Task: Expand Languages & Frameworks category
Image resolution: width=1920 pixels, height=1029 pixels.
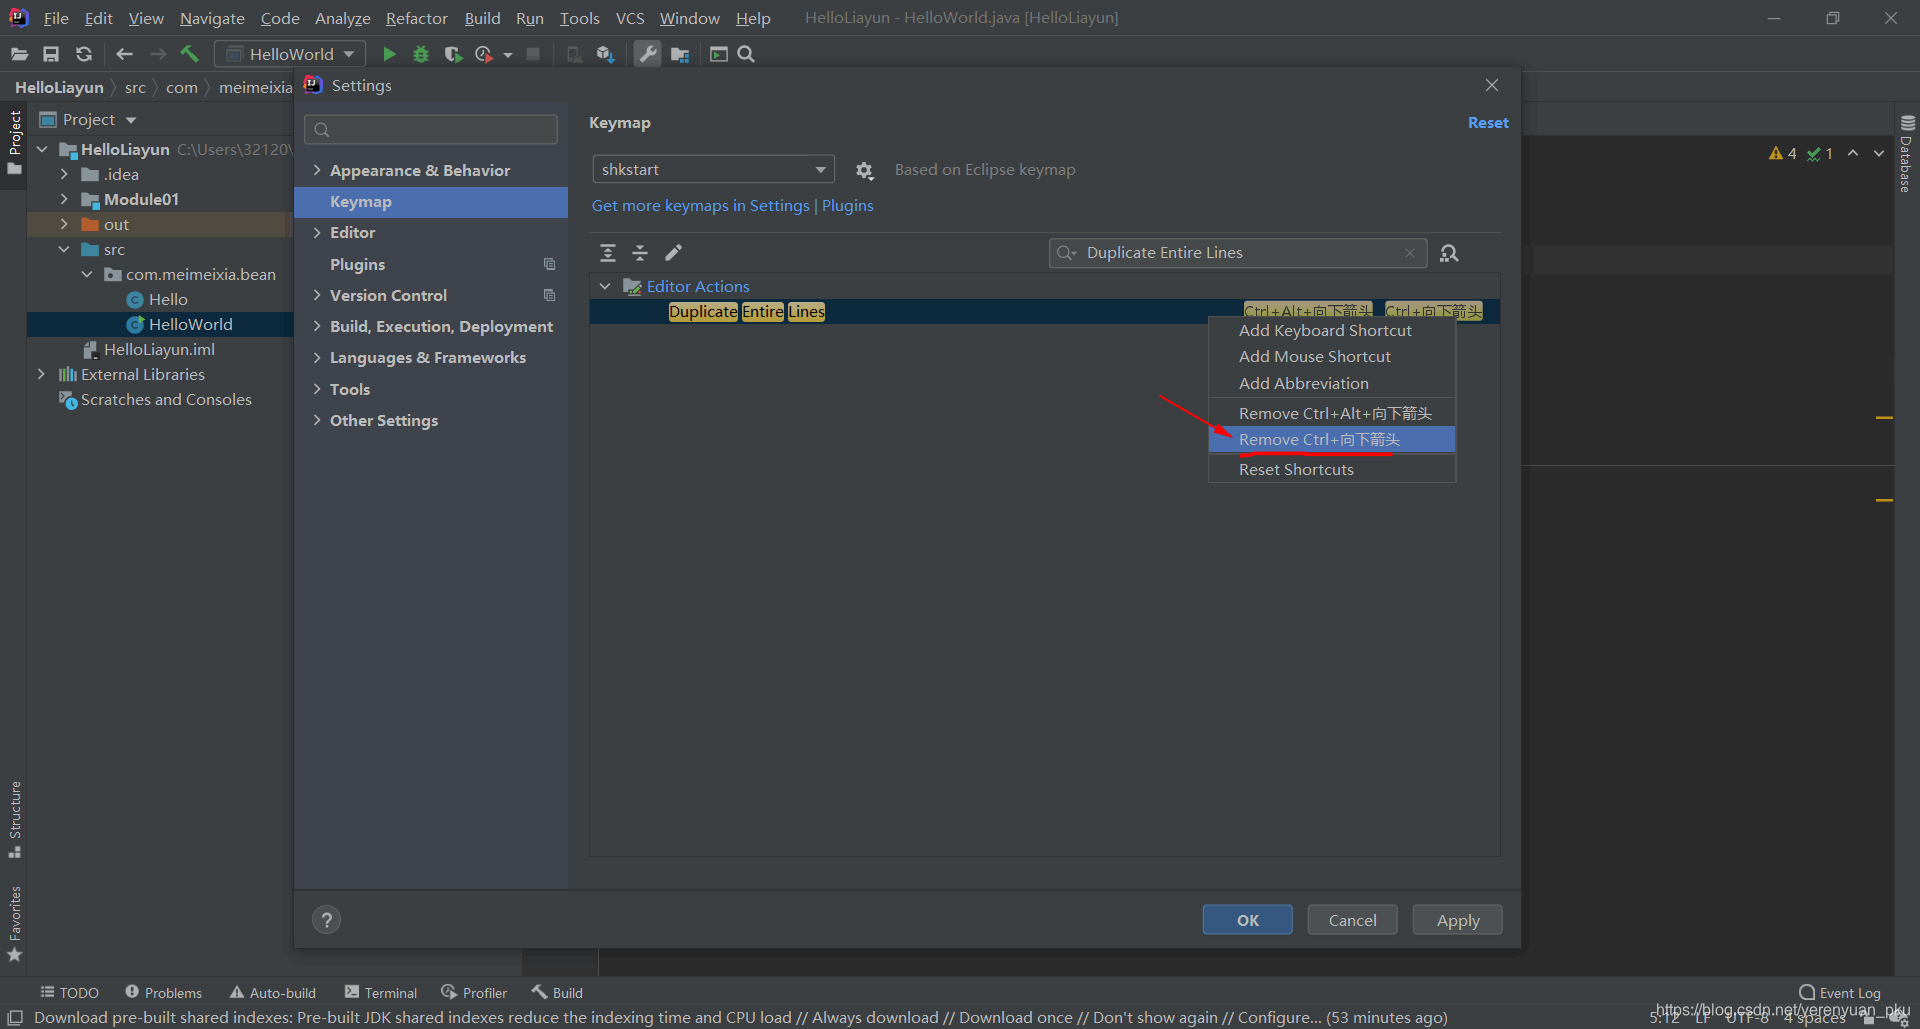Action: click(x=317, y=357)
